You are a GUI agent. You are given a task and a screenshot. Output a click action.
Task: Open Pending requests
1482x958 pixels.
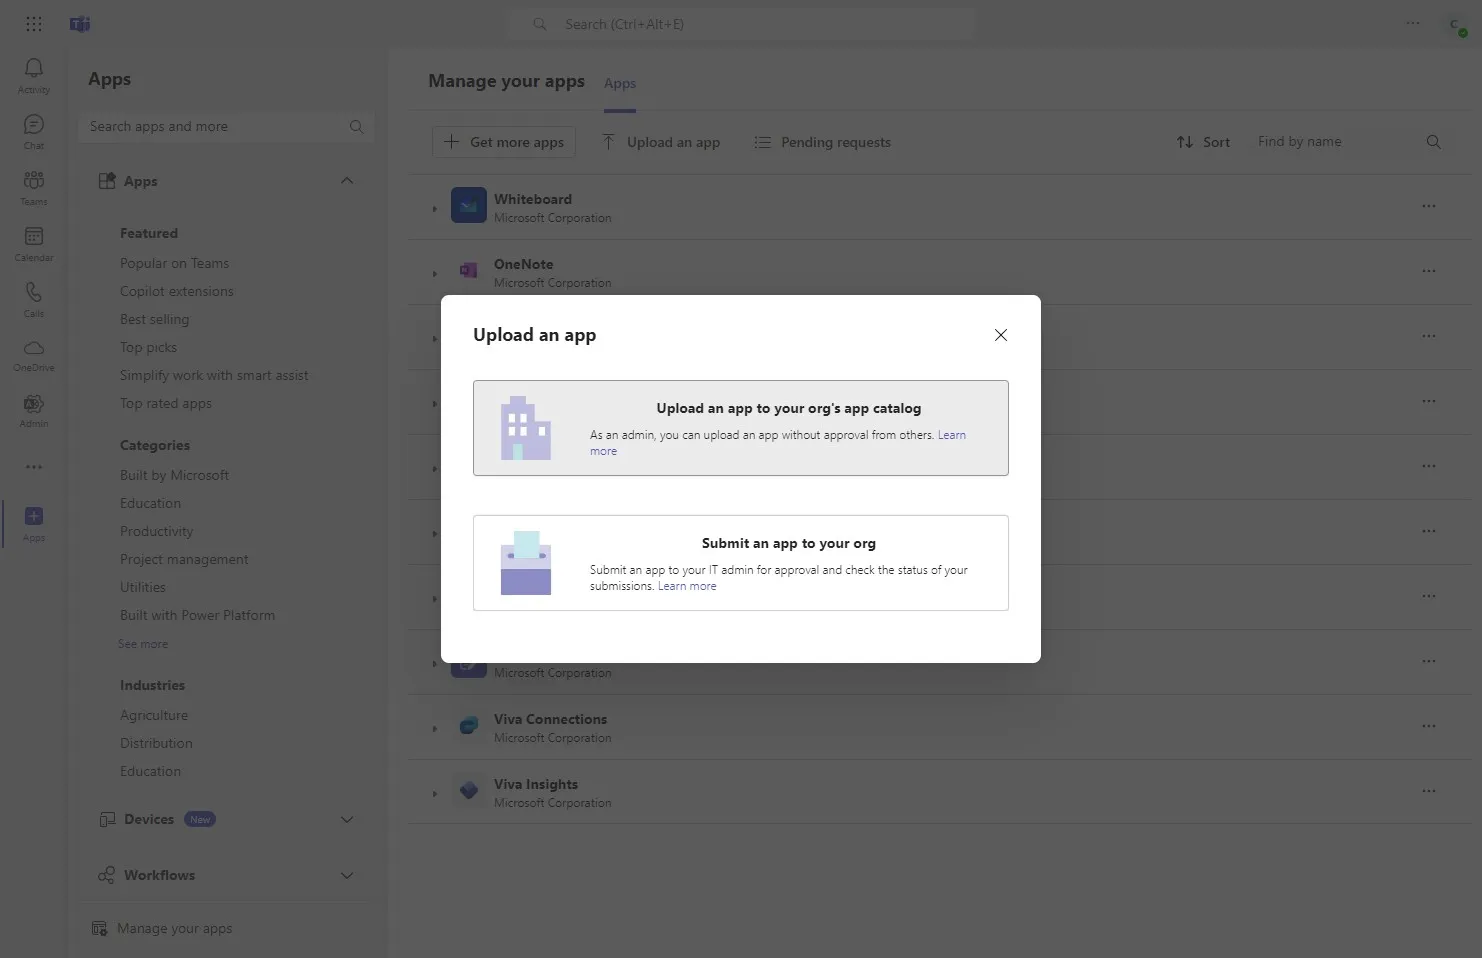(822, 142)
